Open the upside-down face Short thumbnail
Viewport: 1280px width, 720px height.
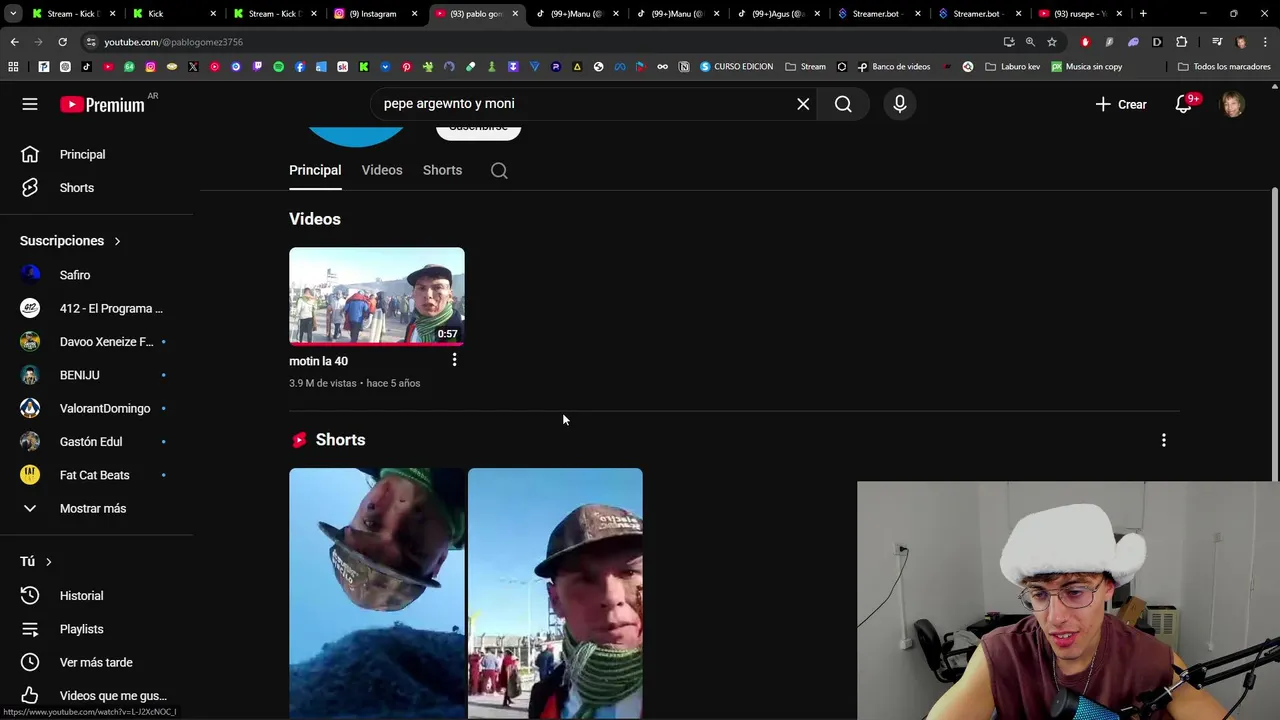[377, 594]
